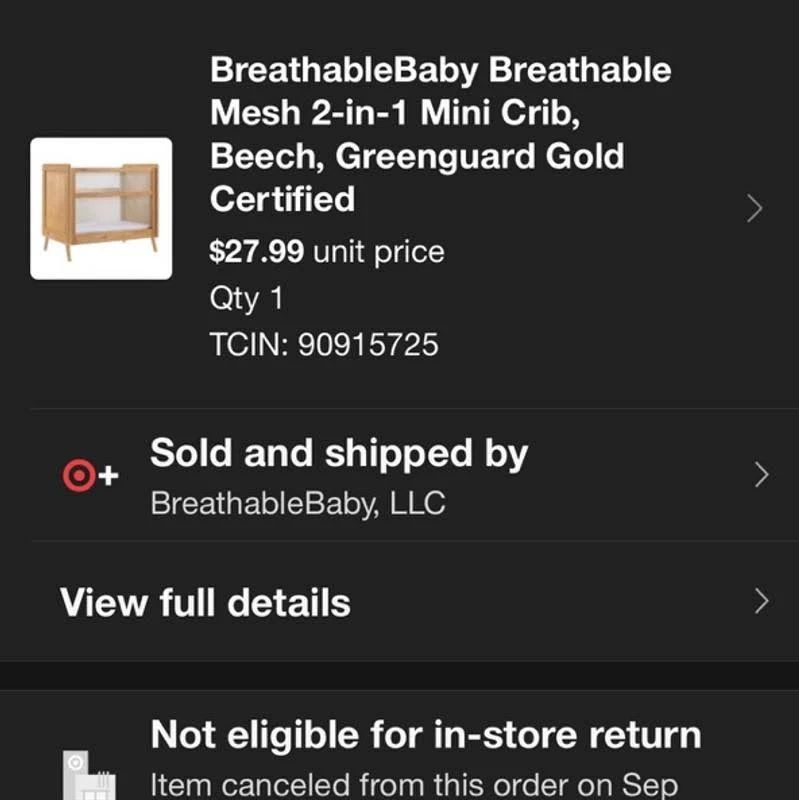Open seller info chevron next to BreathableBaby, LLC
This screenshot has height=800, width=799.
tap(761, 474)
